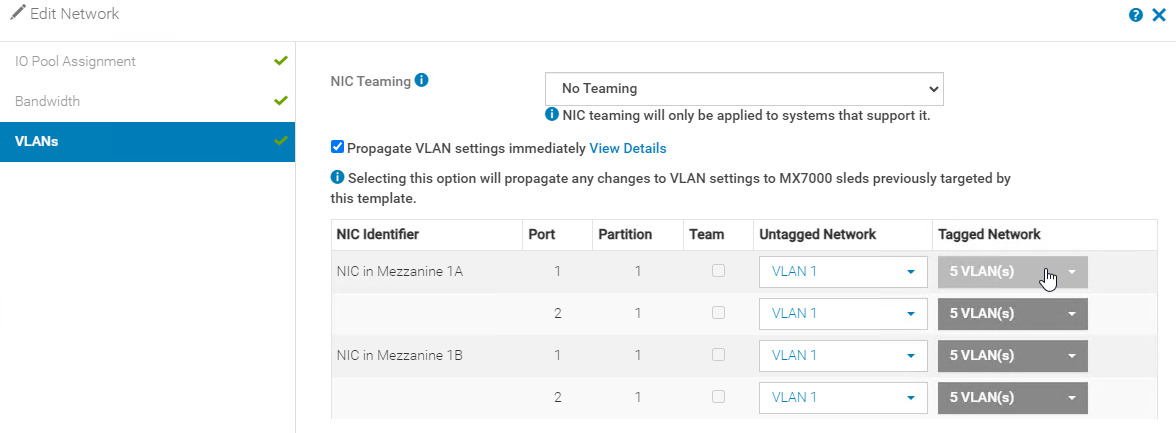The height and width of the screenshot is (433, 1176).
Task: Open the NIC Teaming dropdown
Action: pos(744,89)
